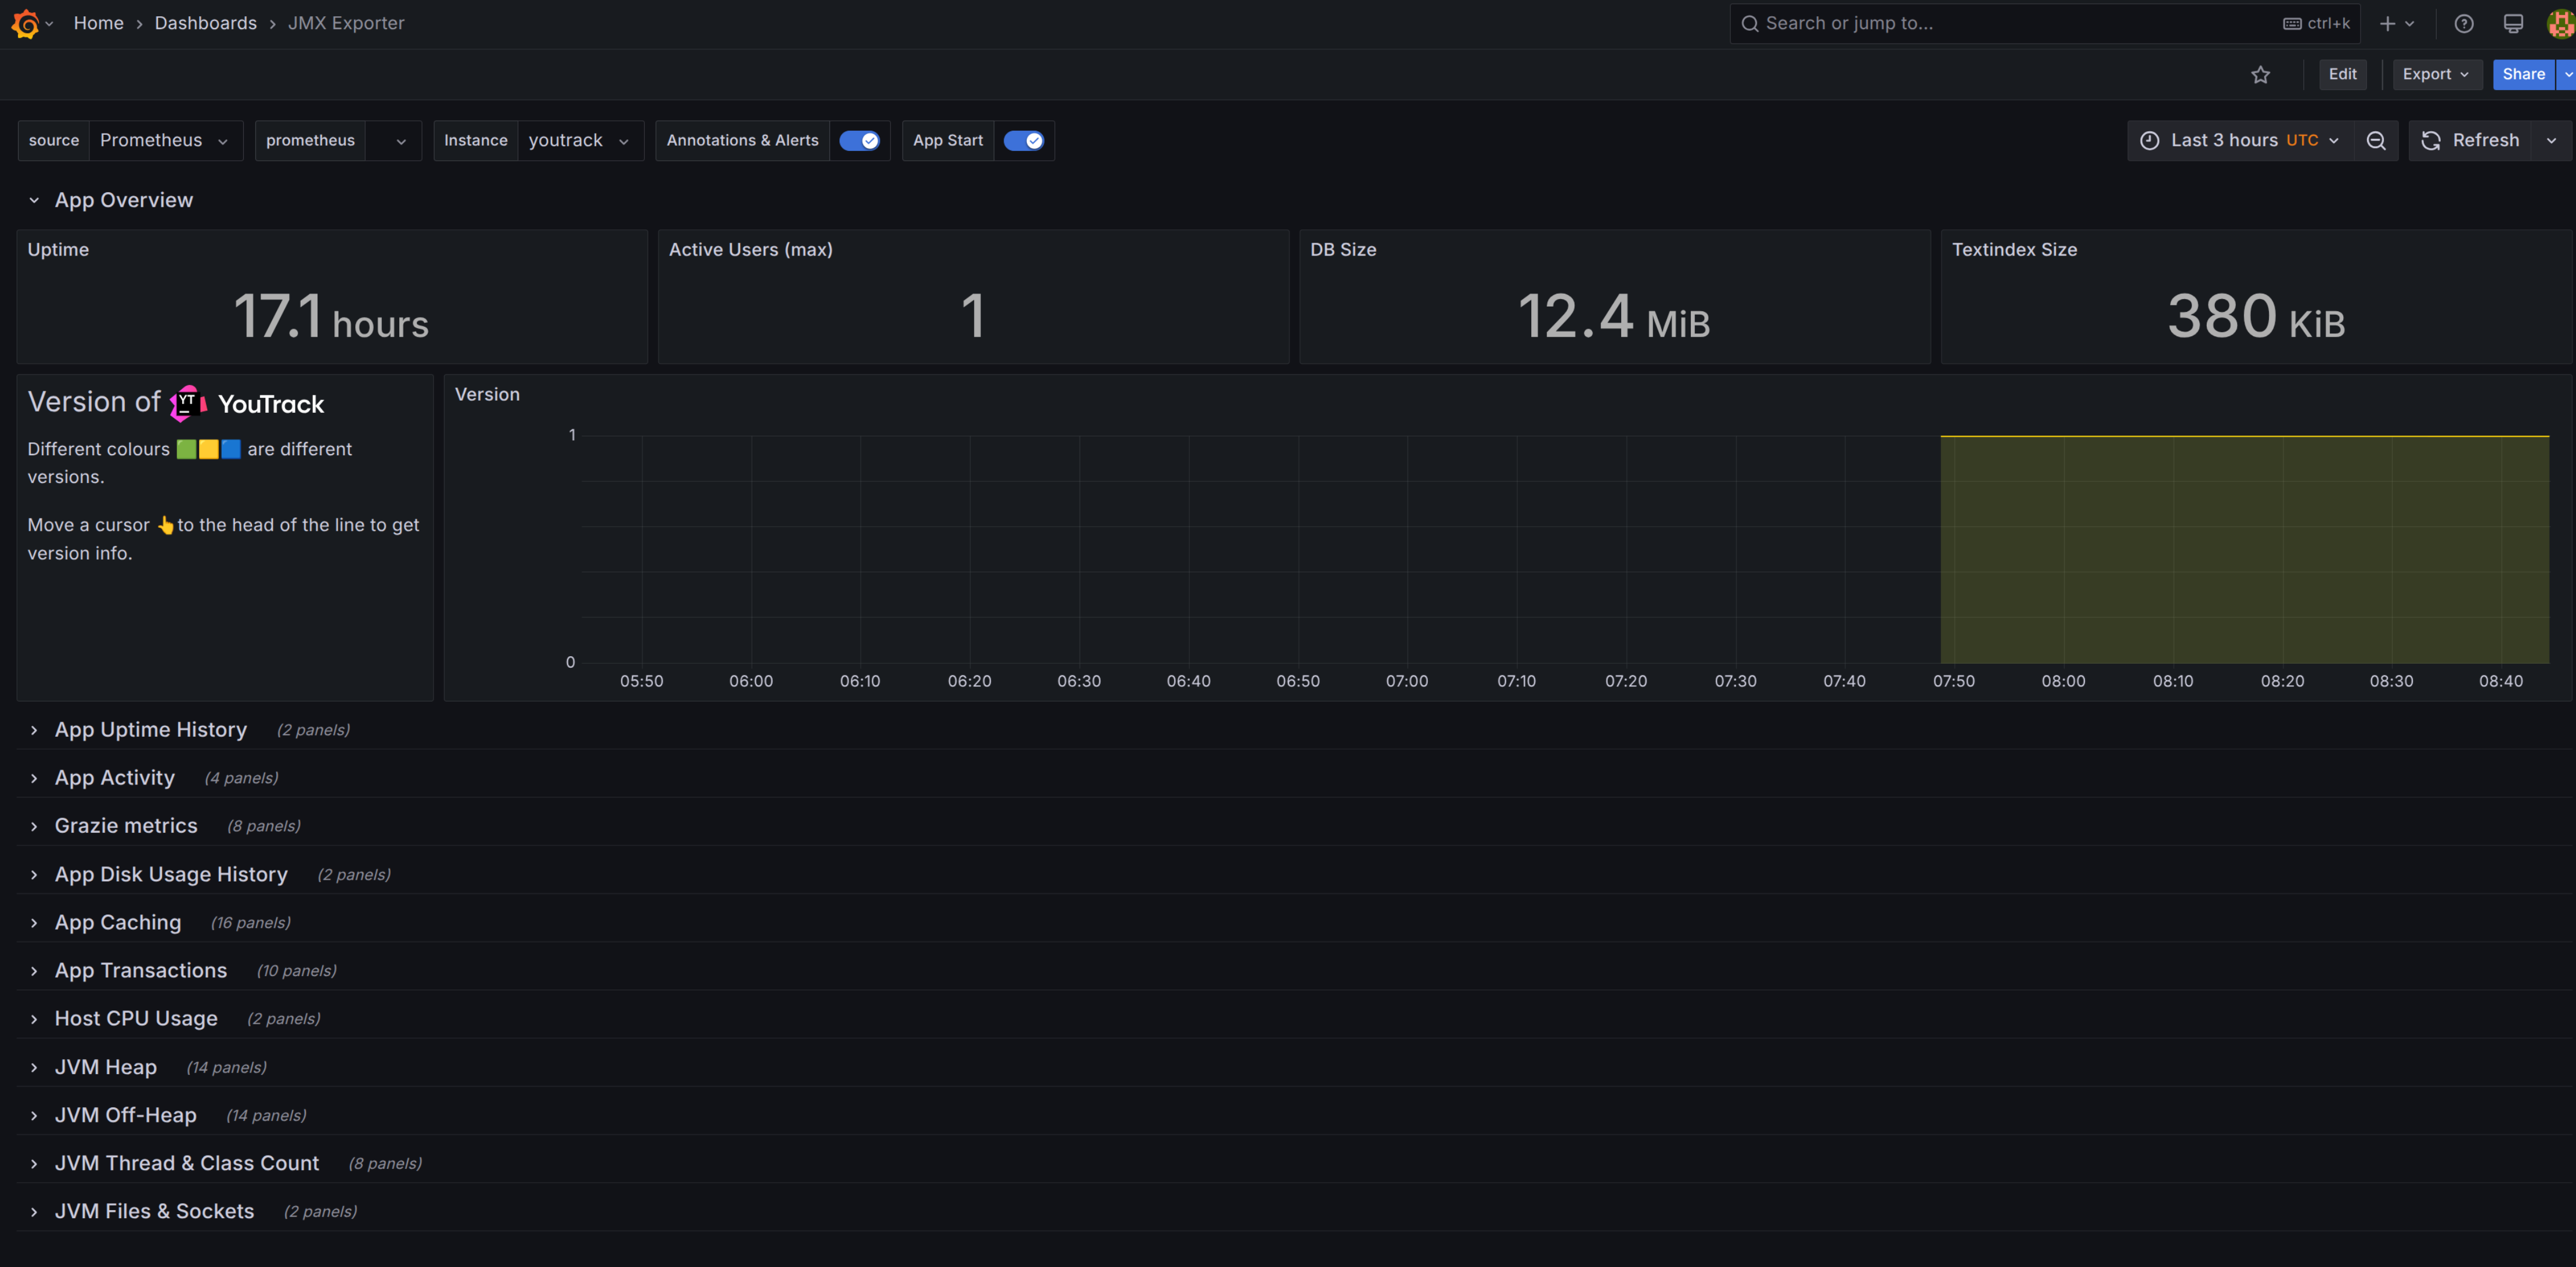Open the Export dropdown
Image resolution: width=2576 pixels, height=1267 pixels.
tap(2437, 74)
